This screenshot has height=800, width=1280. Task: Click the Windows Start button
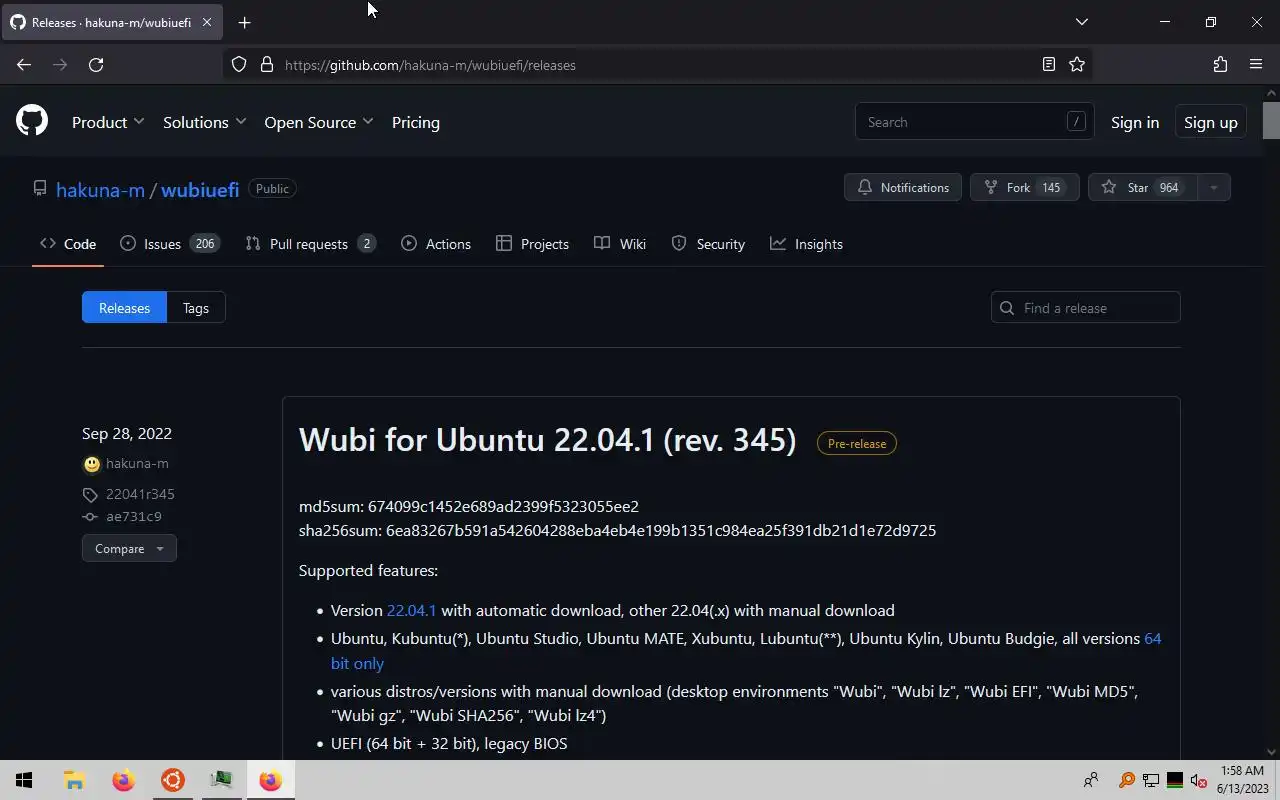(x=24, y=781)
